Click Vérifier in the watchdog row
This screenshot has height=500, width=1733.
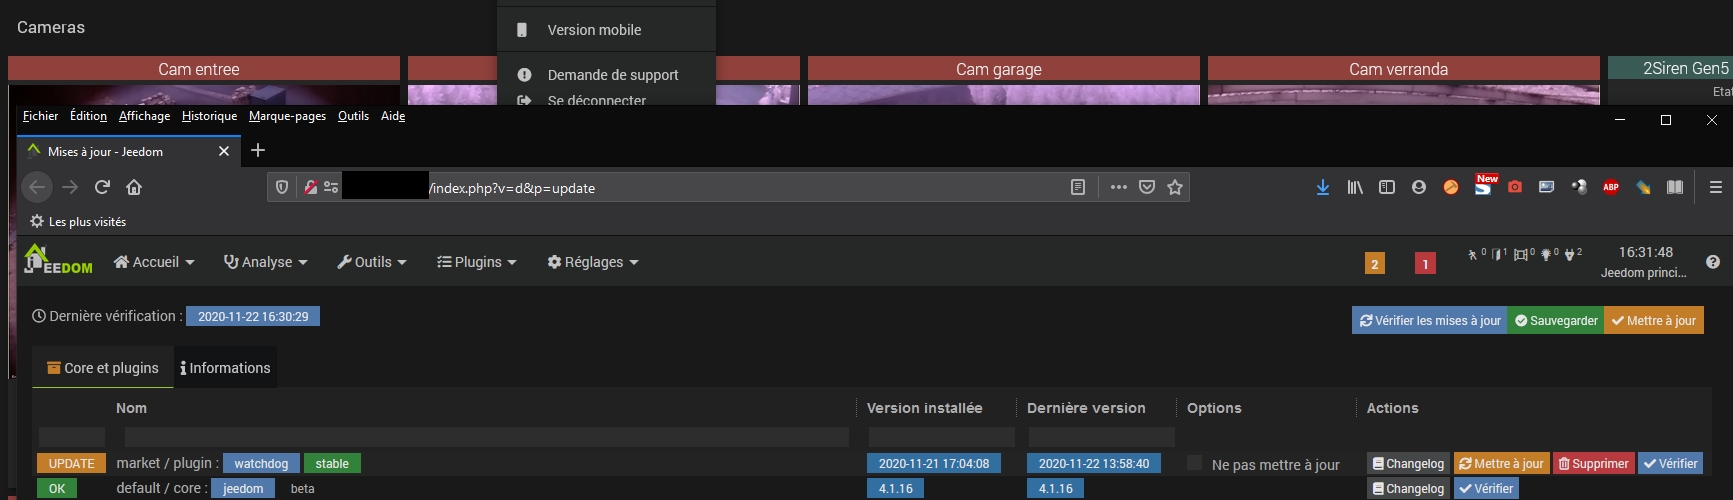[1670, 463]
